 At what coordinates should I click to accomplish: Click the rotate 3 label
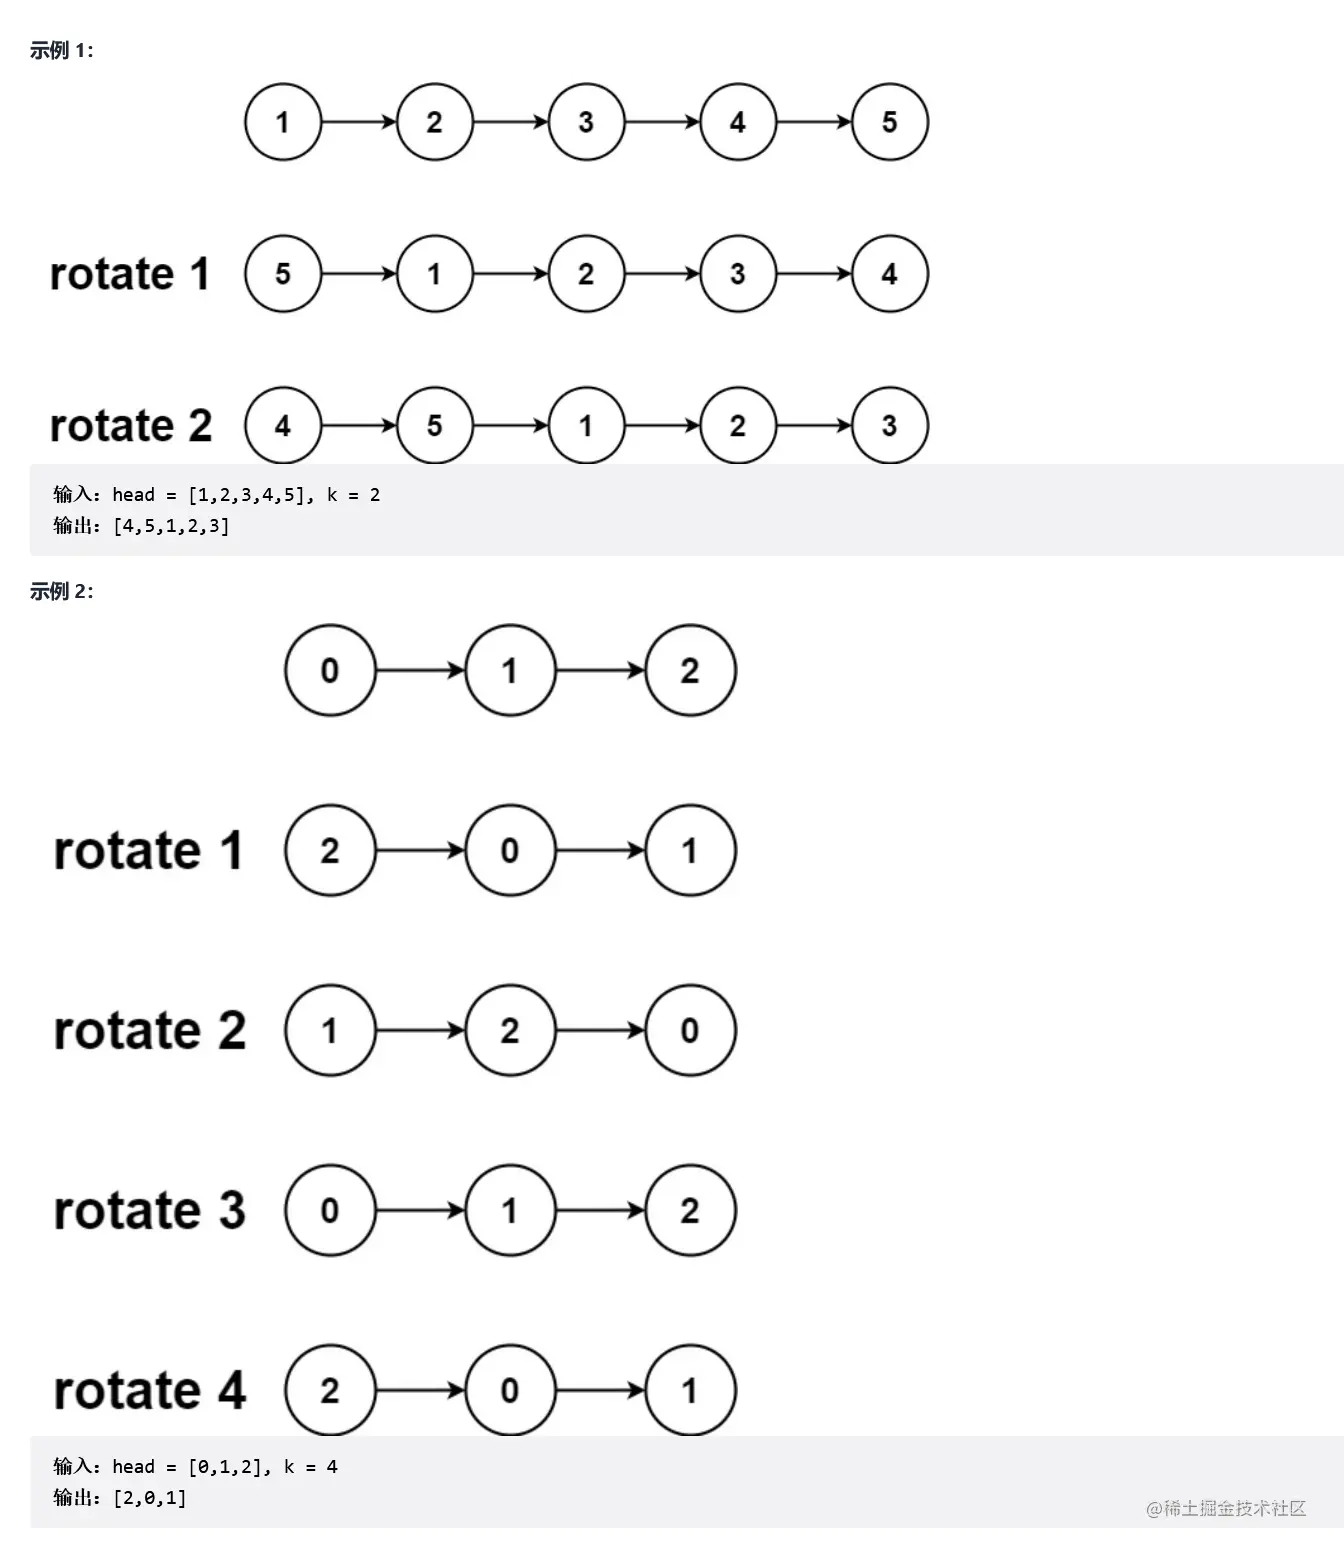coord(149,1210)
